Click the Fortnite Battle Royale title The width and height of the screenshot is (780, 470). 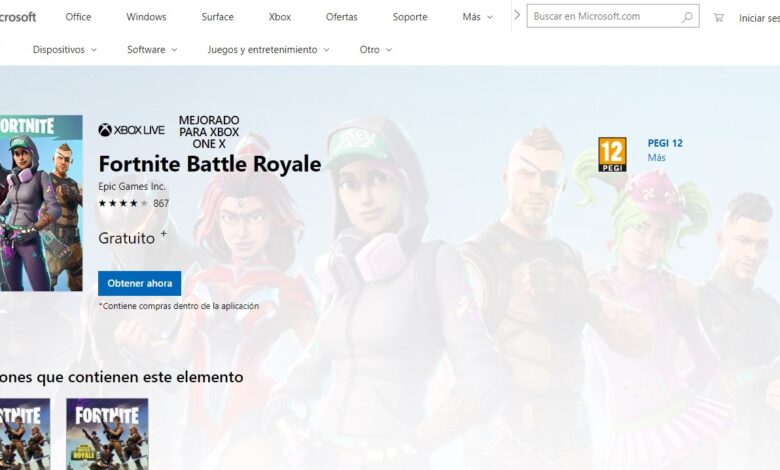tap(210, 164)
